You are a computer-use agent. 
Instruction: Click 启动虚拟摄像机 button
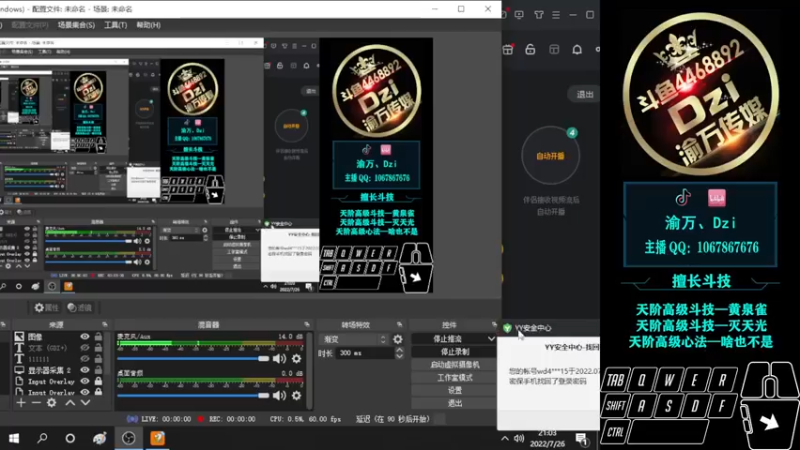454,365
